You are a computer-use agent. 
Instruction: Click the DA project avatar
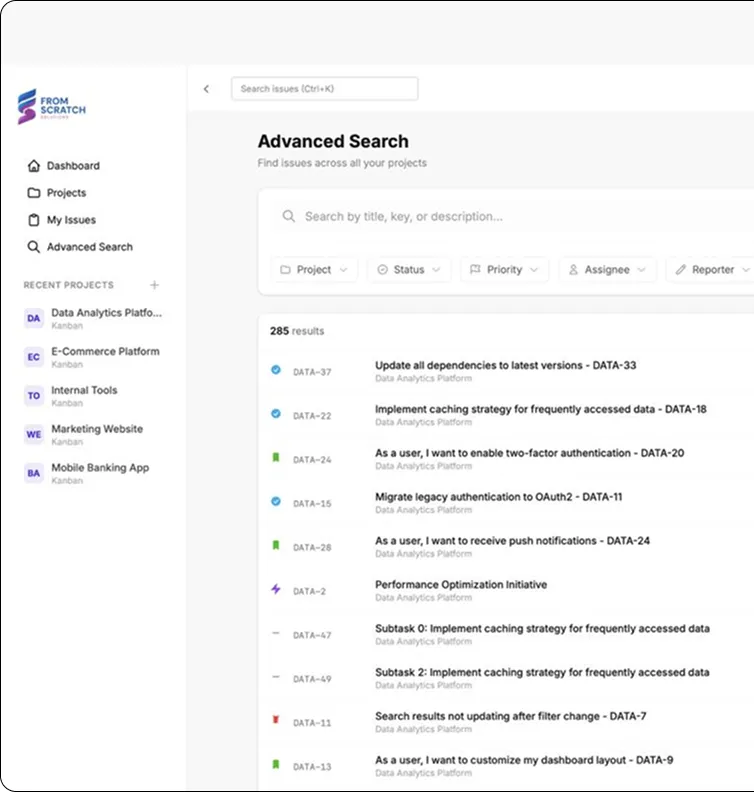tap(34, 318)
